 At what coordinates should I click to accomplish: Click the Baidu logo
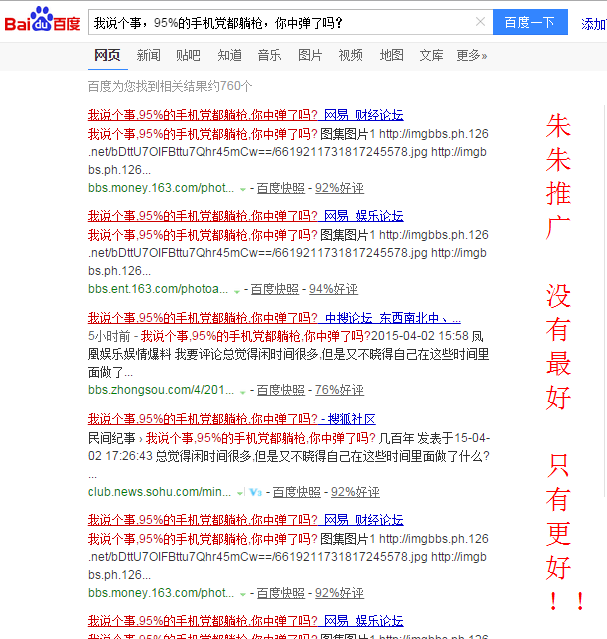click(42, 20)
